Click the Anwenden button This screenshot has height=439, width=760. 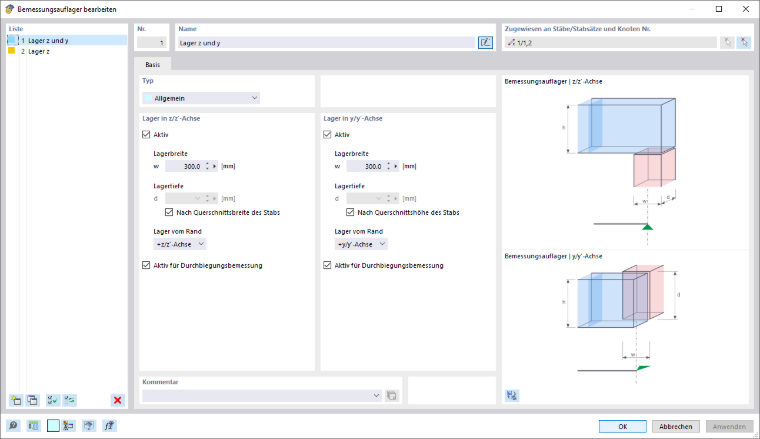coord(729,426)
